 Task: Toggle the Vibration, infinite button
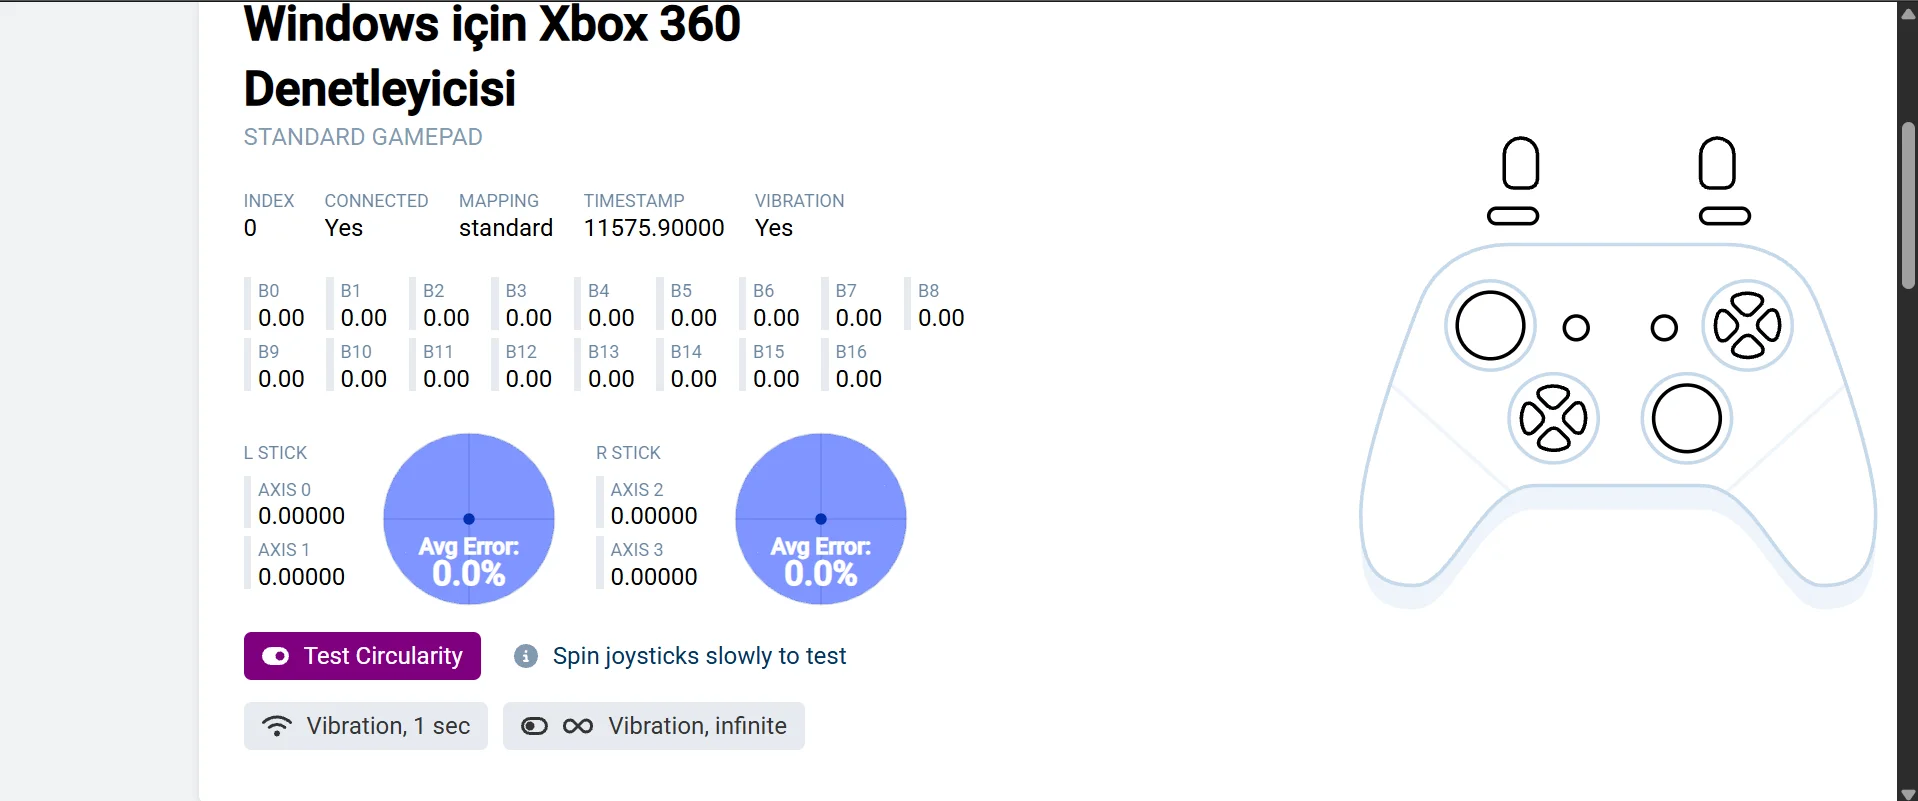point(654,726)
